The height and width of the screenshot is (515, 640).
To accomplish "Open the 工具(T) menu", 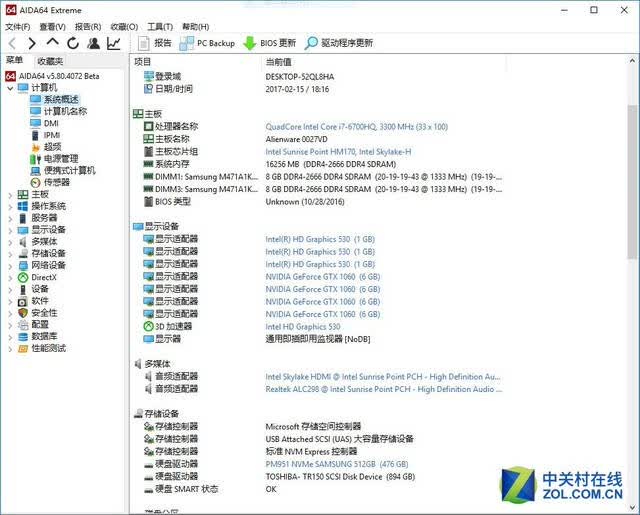I will [x=160, y=27].
